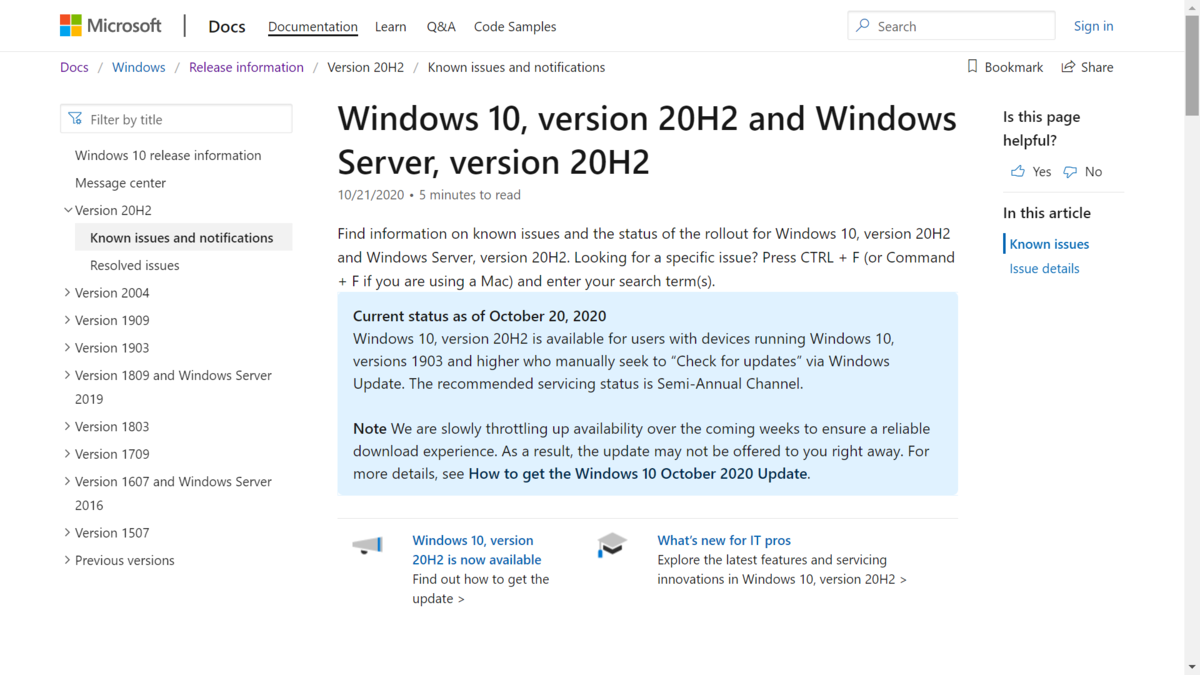Click the search magnifier icon
This screenshot has width=1200, height=675.
click(x=862, y=26)
